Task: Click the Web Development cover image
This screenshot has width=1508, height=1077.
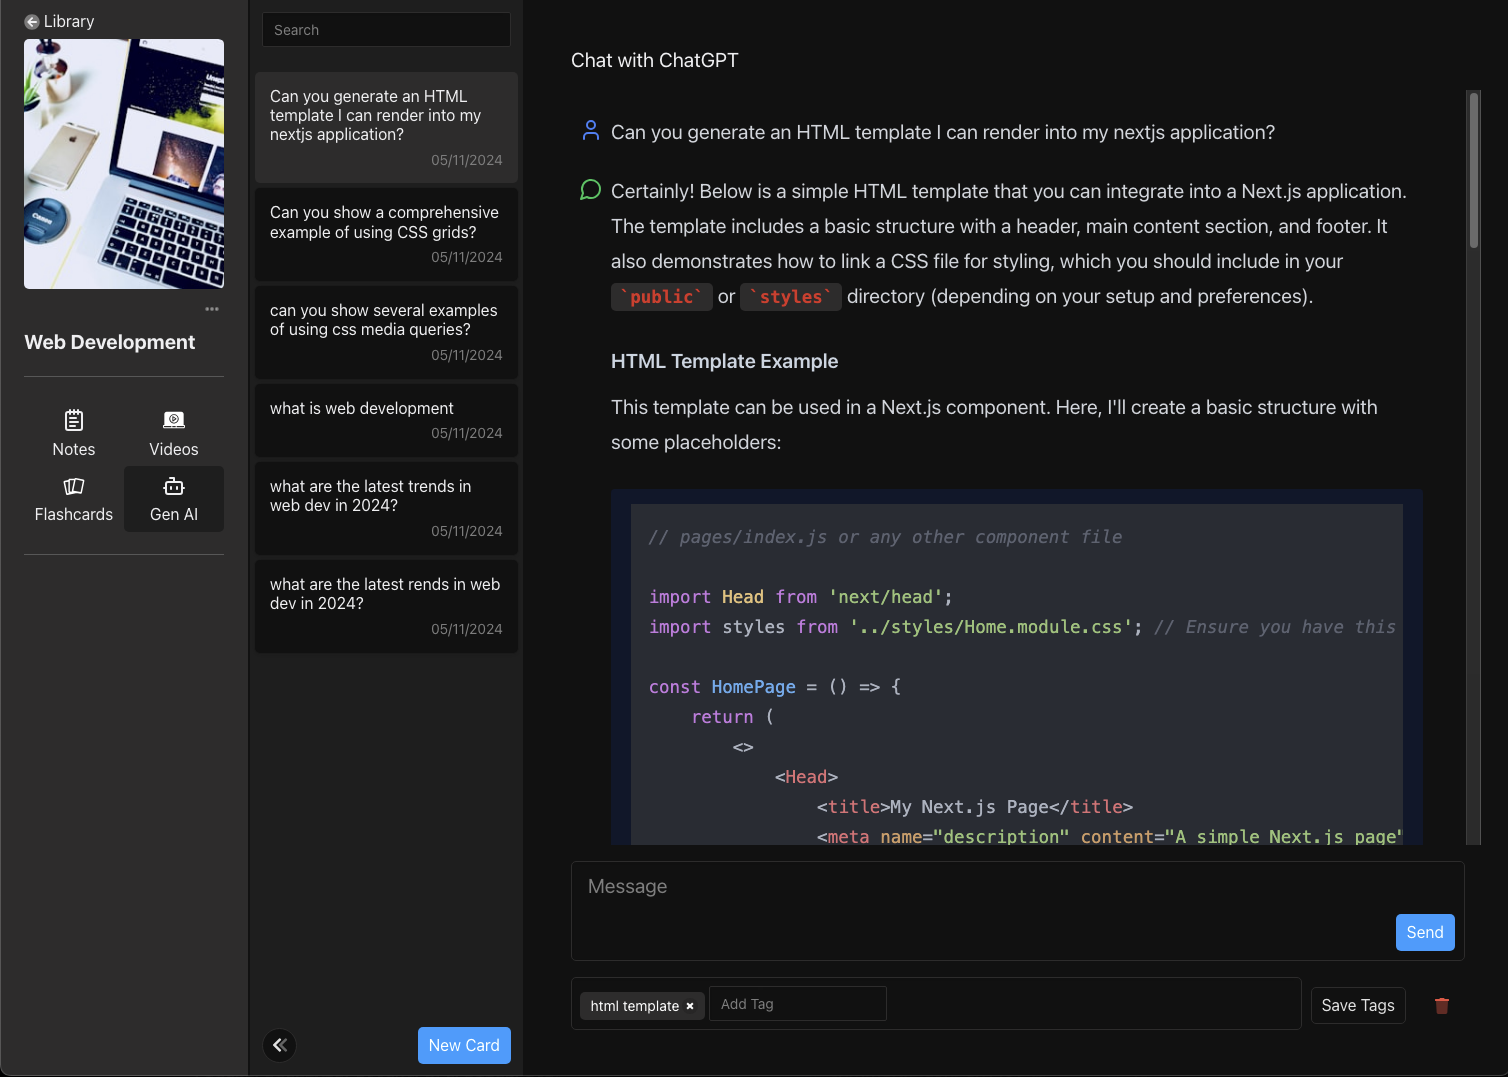Action: (124, 164)
